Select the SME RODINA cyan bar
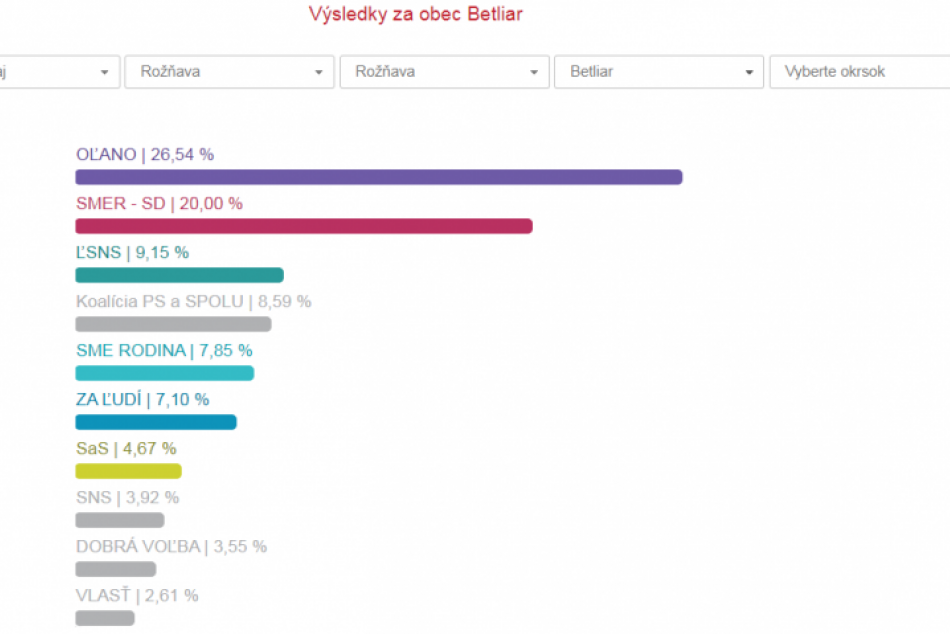950x634 pixels. click(164, 372)
